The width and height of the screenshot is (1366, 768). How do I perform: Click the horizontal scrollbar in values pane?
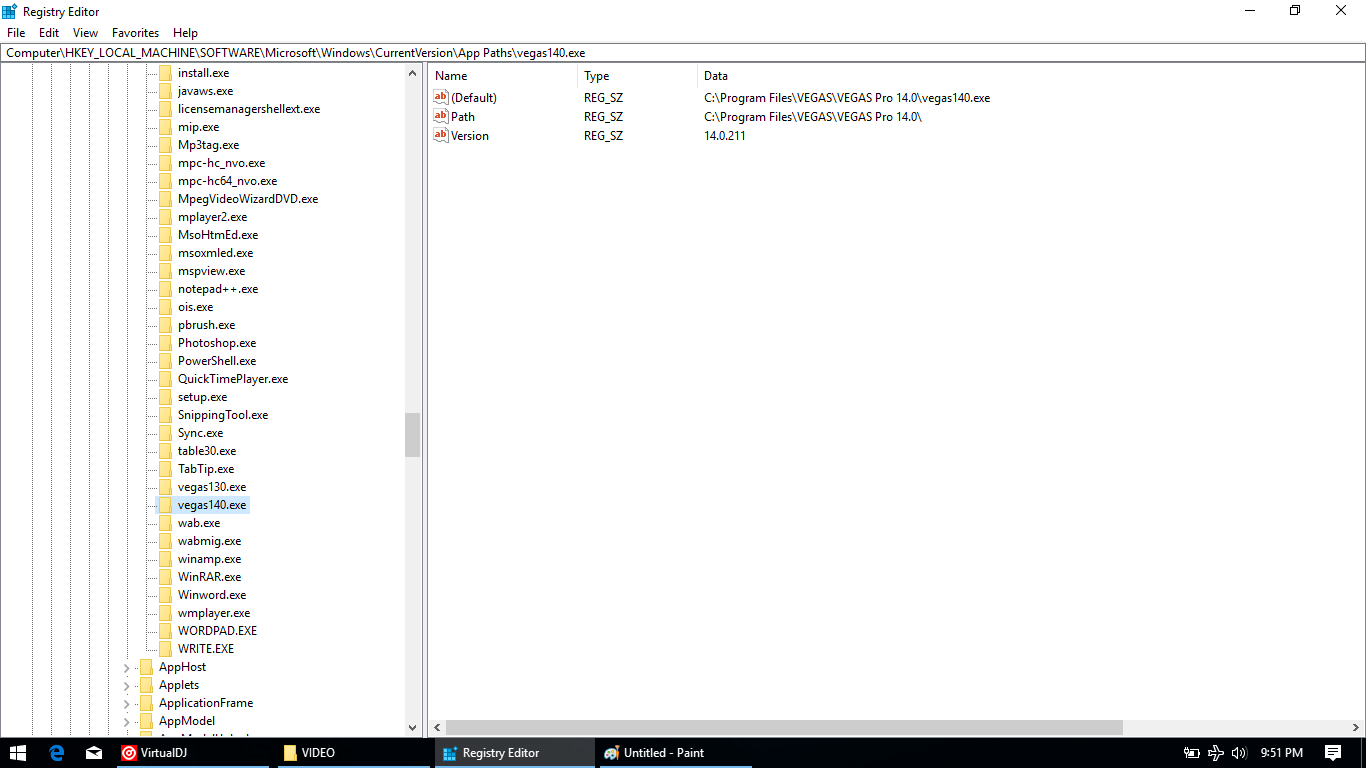(x=783, y=727)
